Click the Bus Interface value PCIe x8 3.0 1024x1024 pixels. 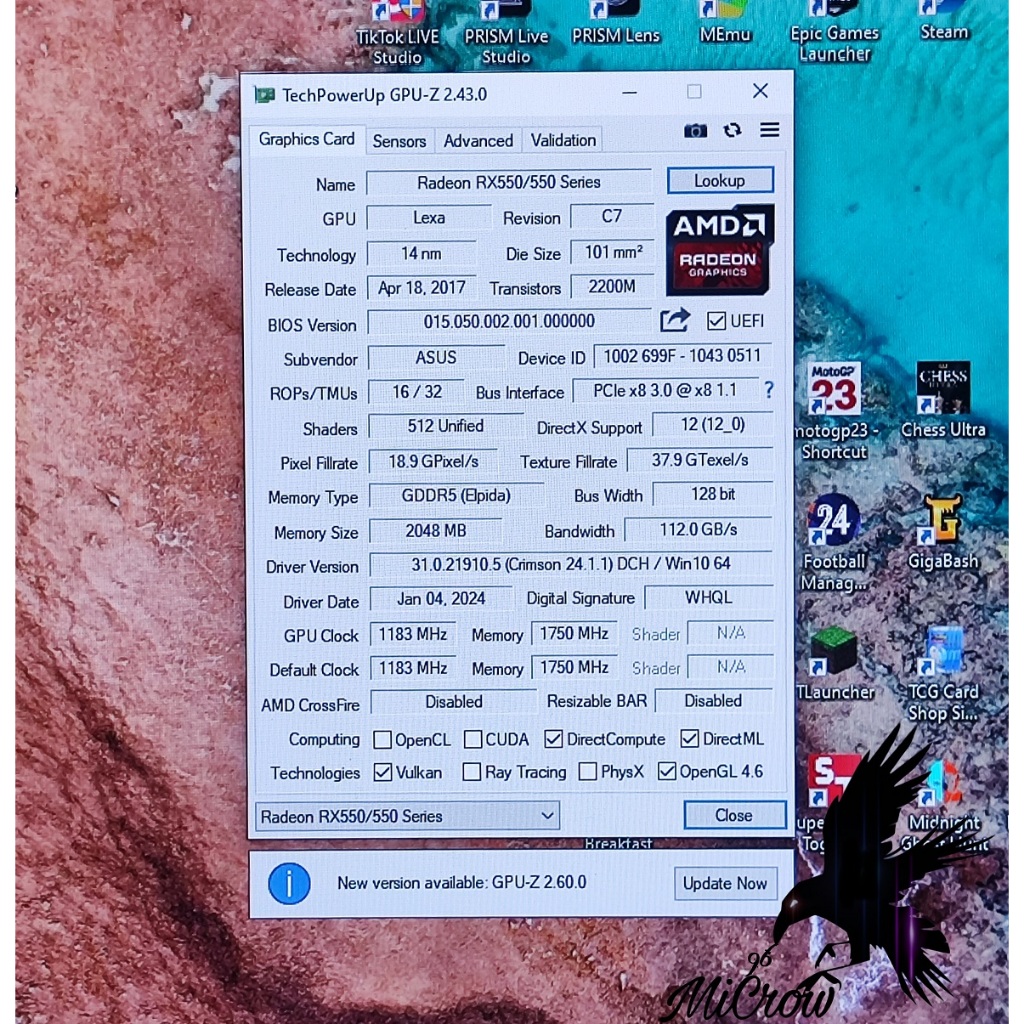click(665, 391)
